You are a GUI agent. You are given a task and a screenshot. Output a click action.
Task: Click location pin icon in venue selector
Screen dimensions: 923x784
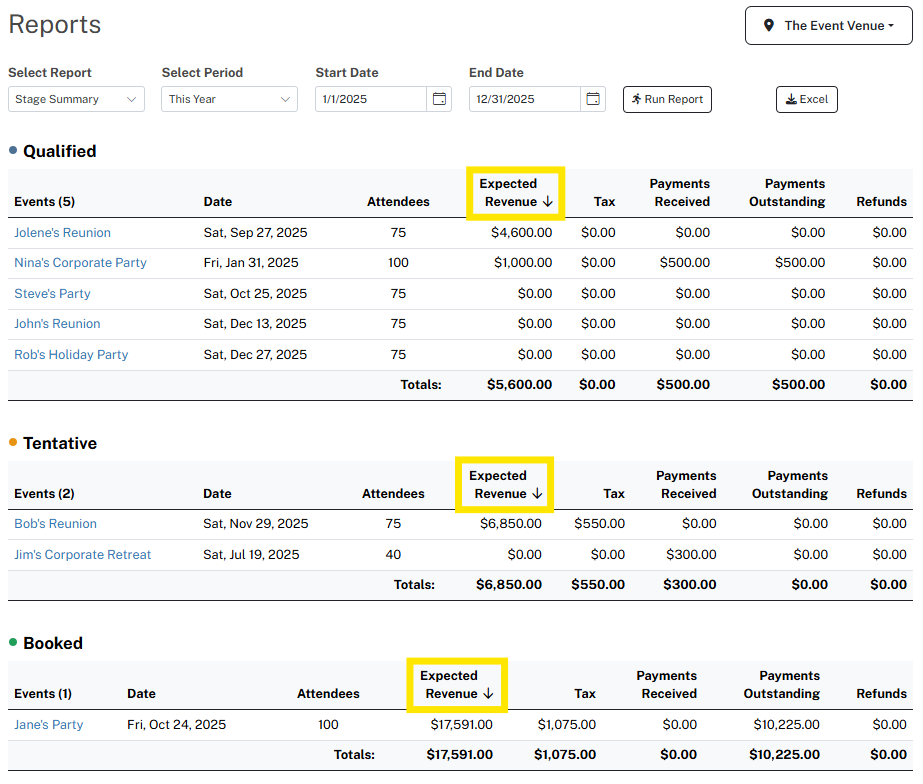tap(769, 25)
